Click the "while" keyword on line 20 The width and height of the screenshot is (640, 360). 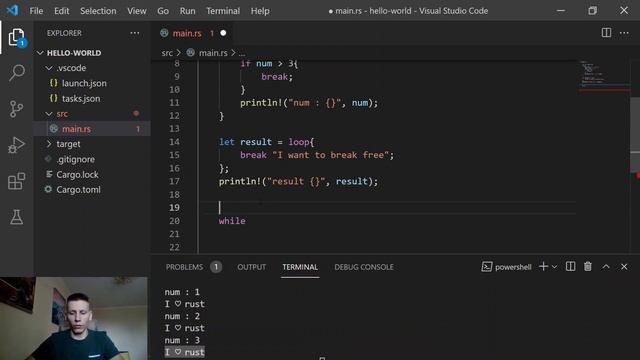pos(232,221)
